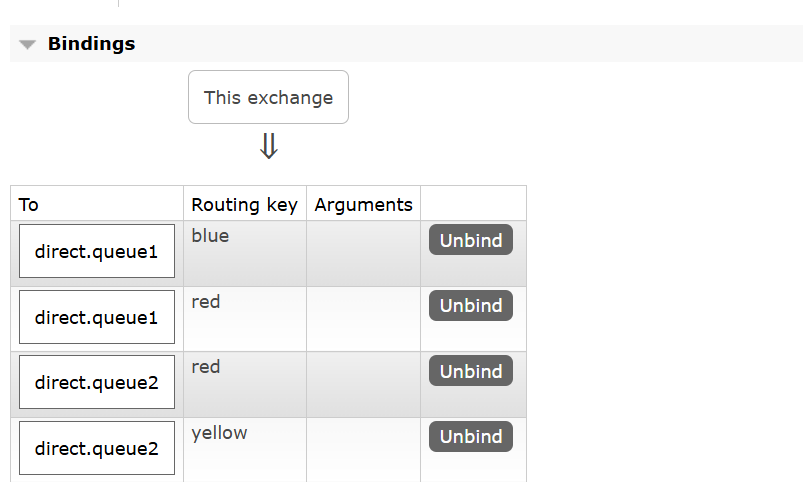Collapse the Bindings section triangle
The height and width of the screenshot is (482, 803).
27,45
